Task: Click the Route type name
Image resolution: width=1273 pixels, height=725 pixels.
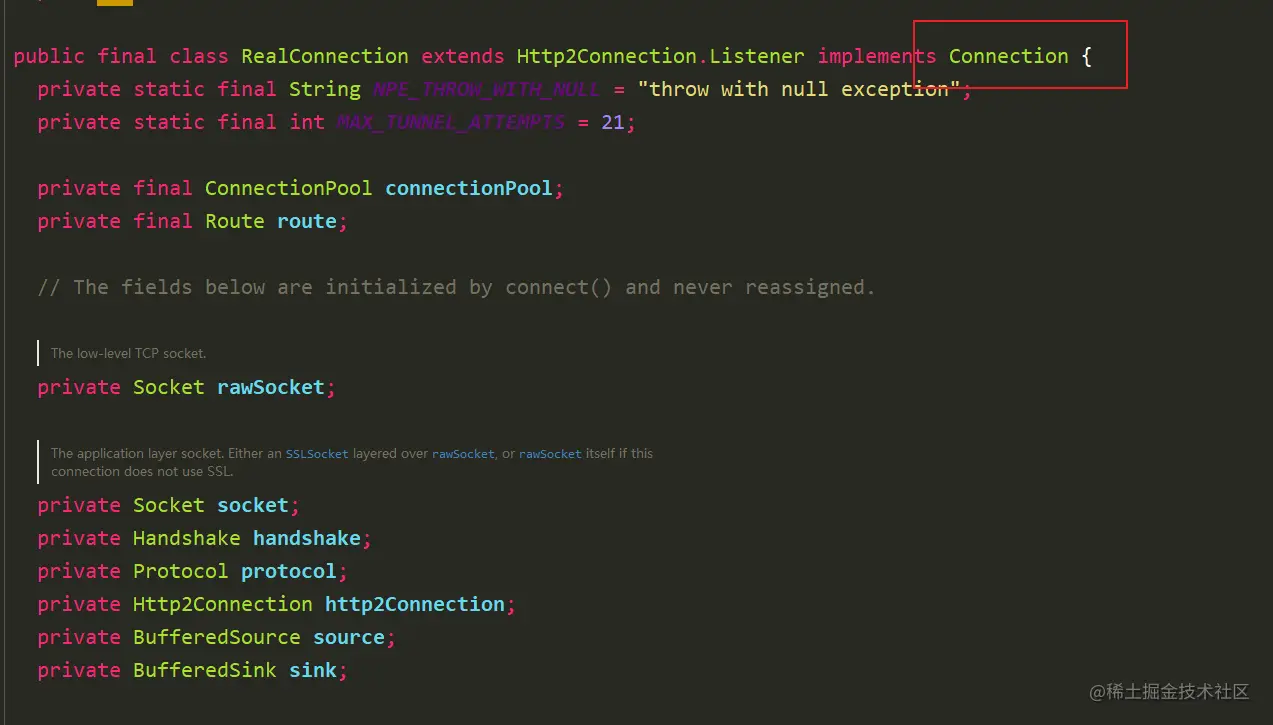Action: (235, 221)
